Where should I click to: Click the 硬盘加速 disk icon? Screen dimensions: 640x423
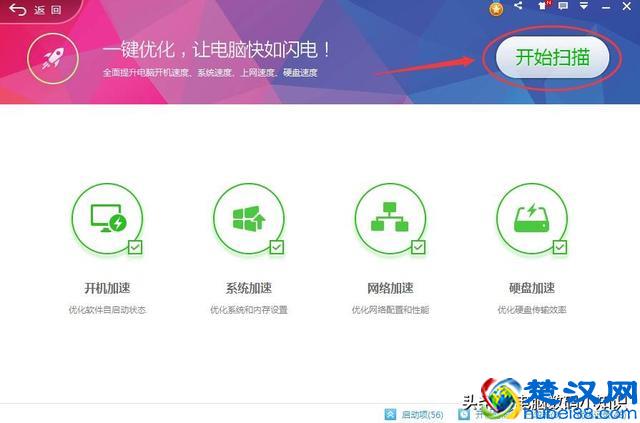(532, 219)
